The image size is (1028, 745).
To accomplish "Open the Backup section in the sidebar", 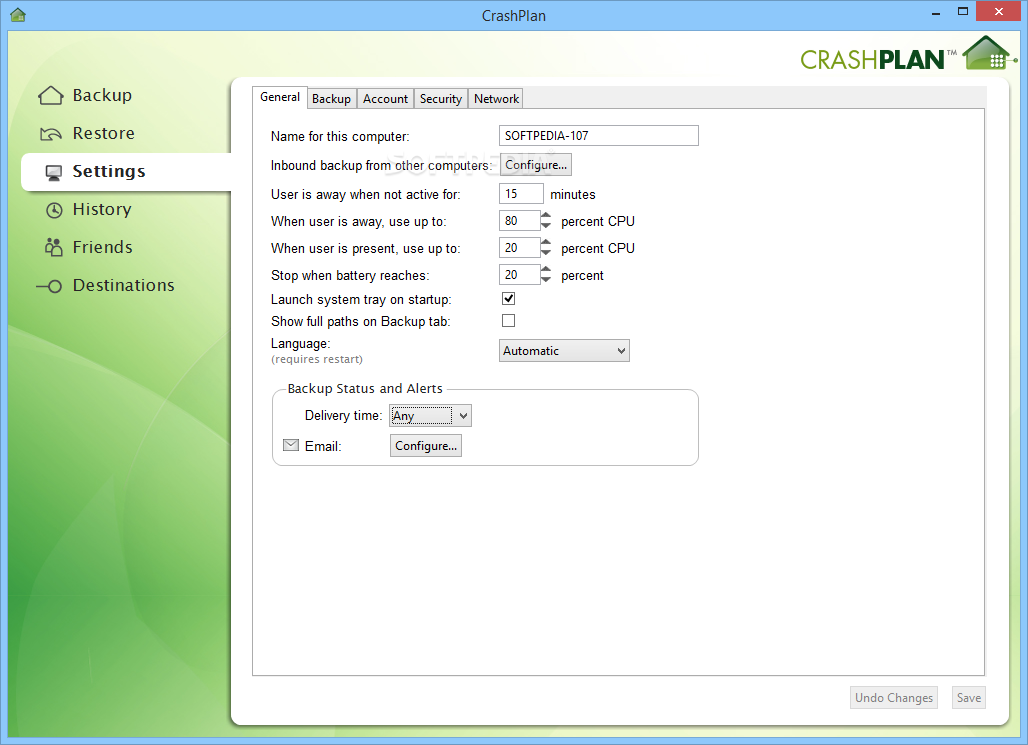I will click(102, 96).
